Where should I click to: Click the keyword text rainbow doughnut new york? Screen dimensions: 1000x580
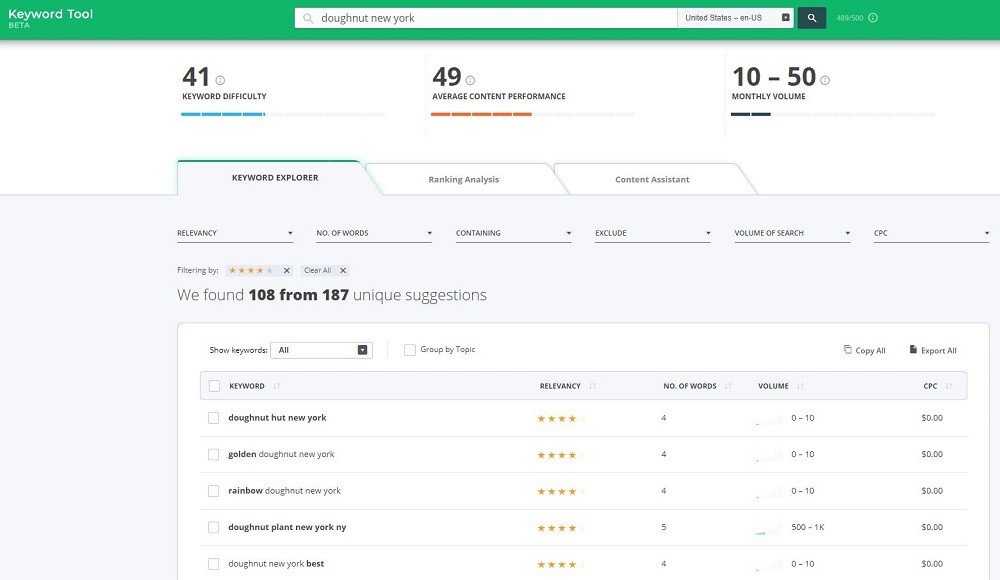[284, 491]
